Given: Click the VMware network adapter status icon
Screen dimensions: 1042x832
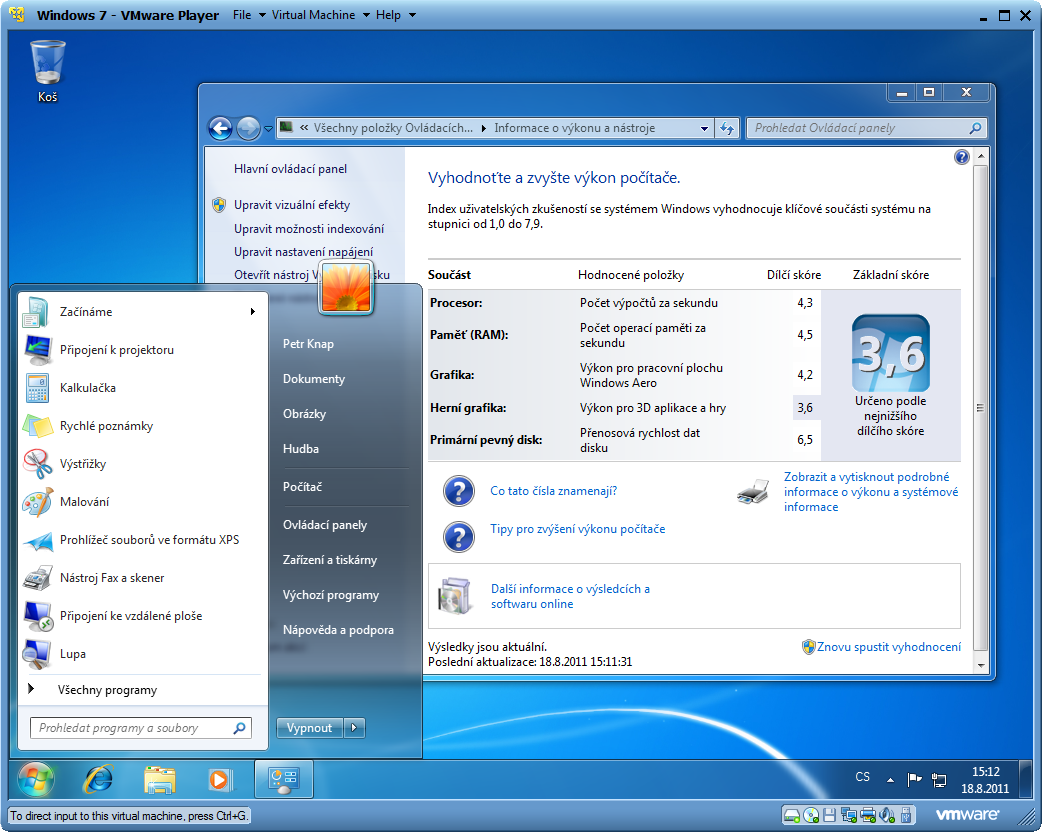Looking at the screenshot, I should [x=849, y=815].
